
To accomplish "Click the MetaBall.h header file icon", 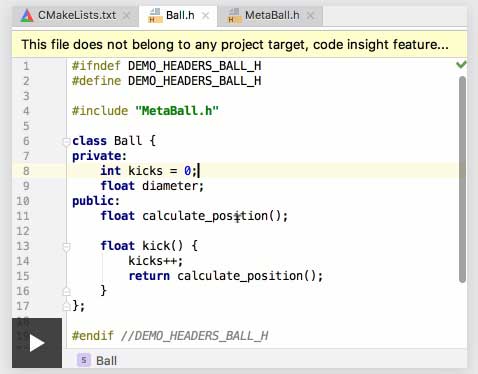I will coord(234,15).
